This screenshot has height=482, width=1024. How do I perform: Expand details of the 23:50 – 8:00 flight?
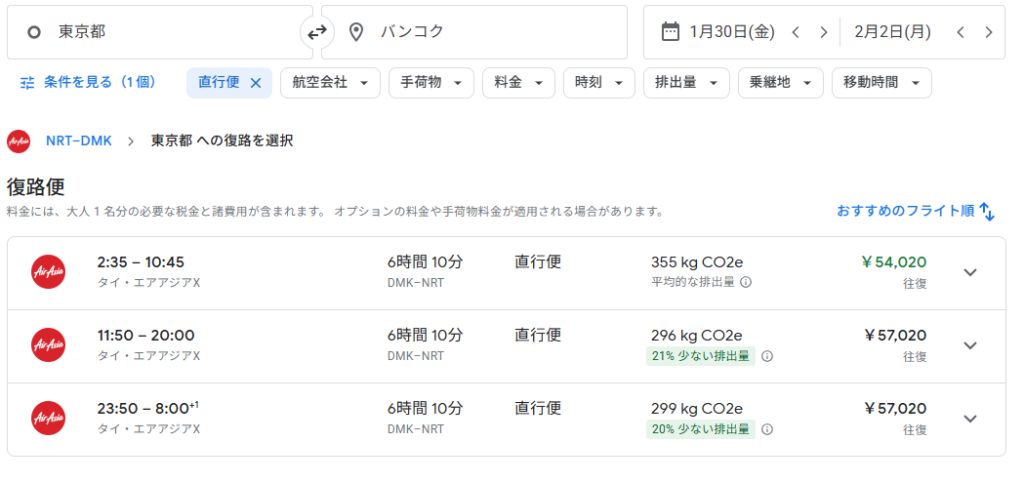(x=969, y=419)
